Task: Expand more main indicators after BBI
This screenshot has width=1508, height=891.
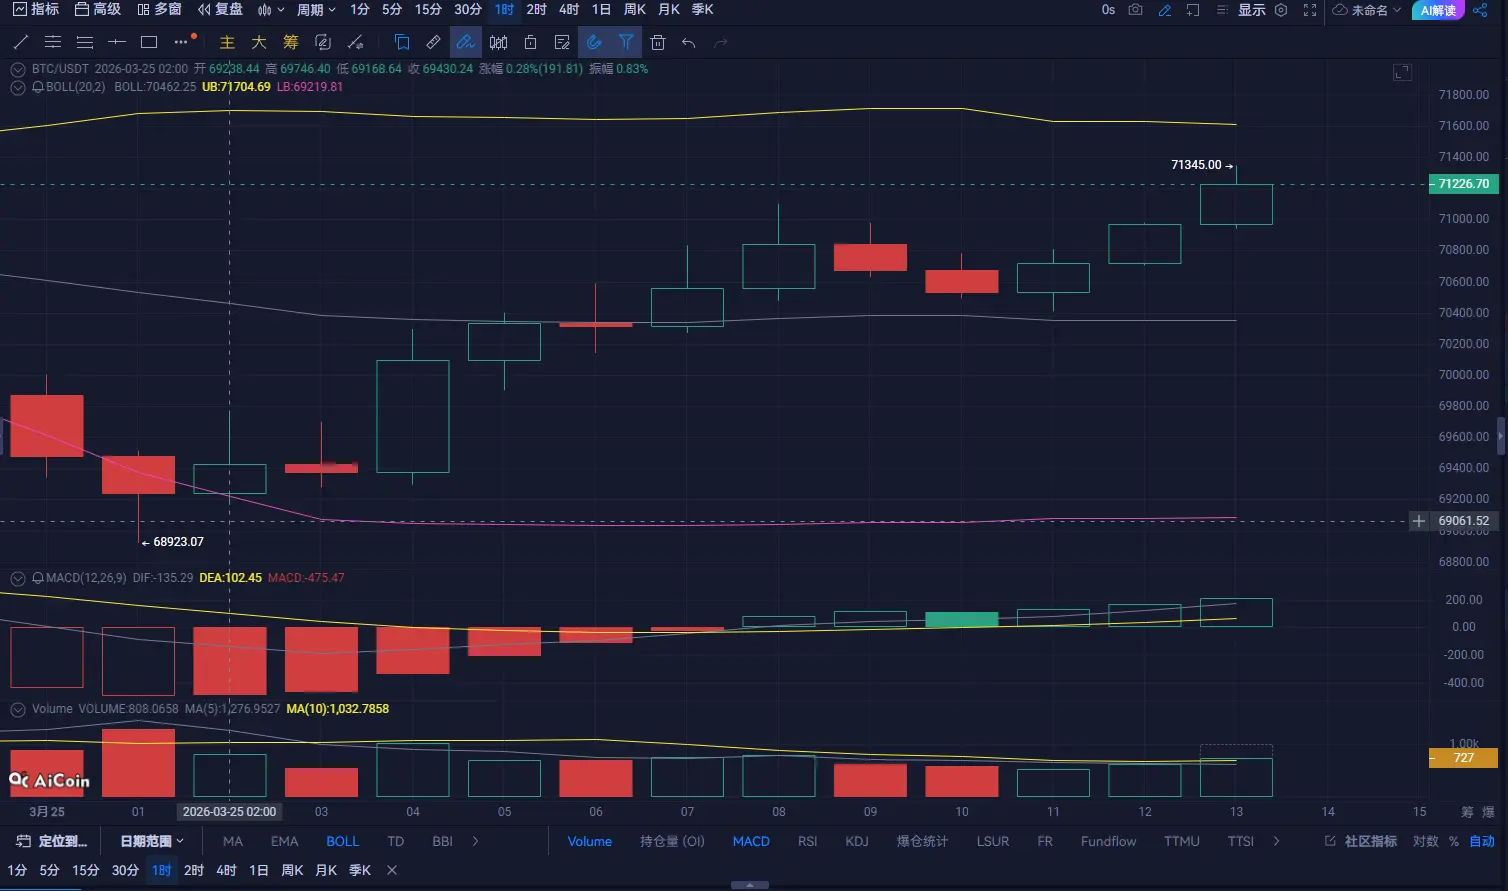Action: pyautogui.click(x=475, y=841)
